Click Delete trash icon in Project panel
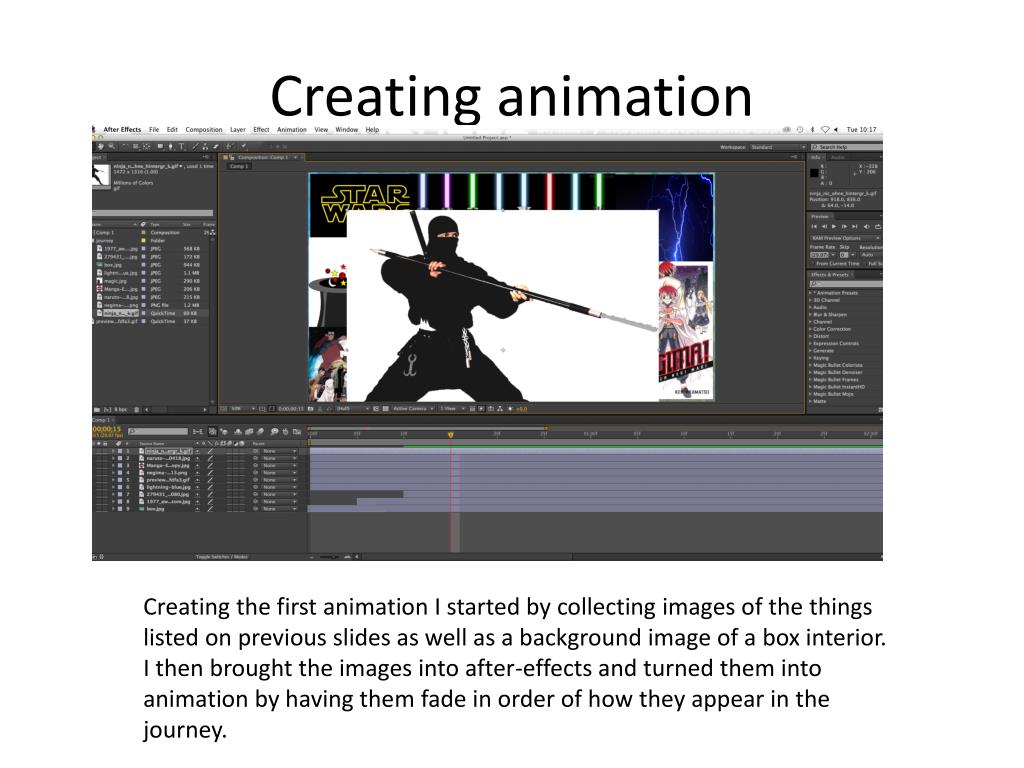The width and height of the screenshot is (1024, 768). 136,409
